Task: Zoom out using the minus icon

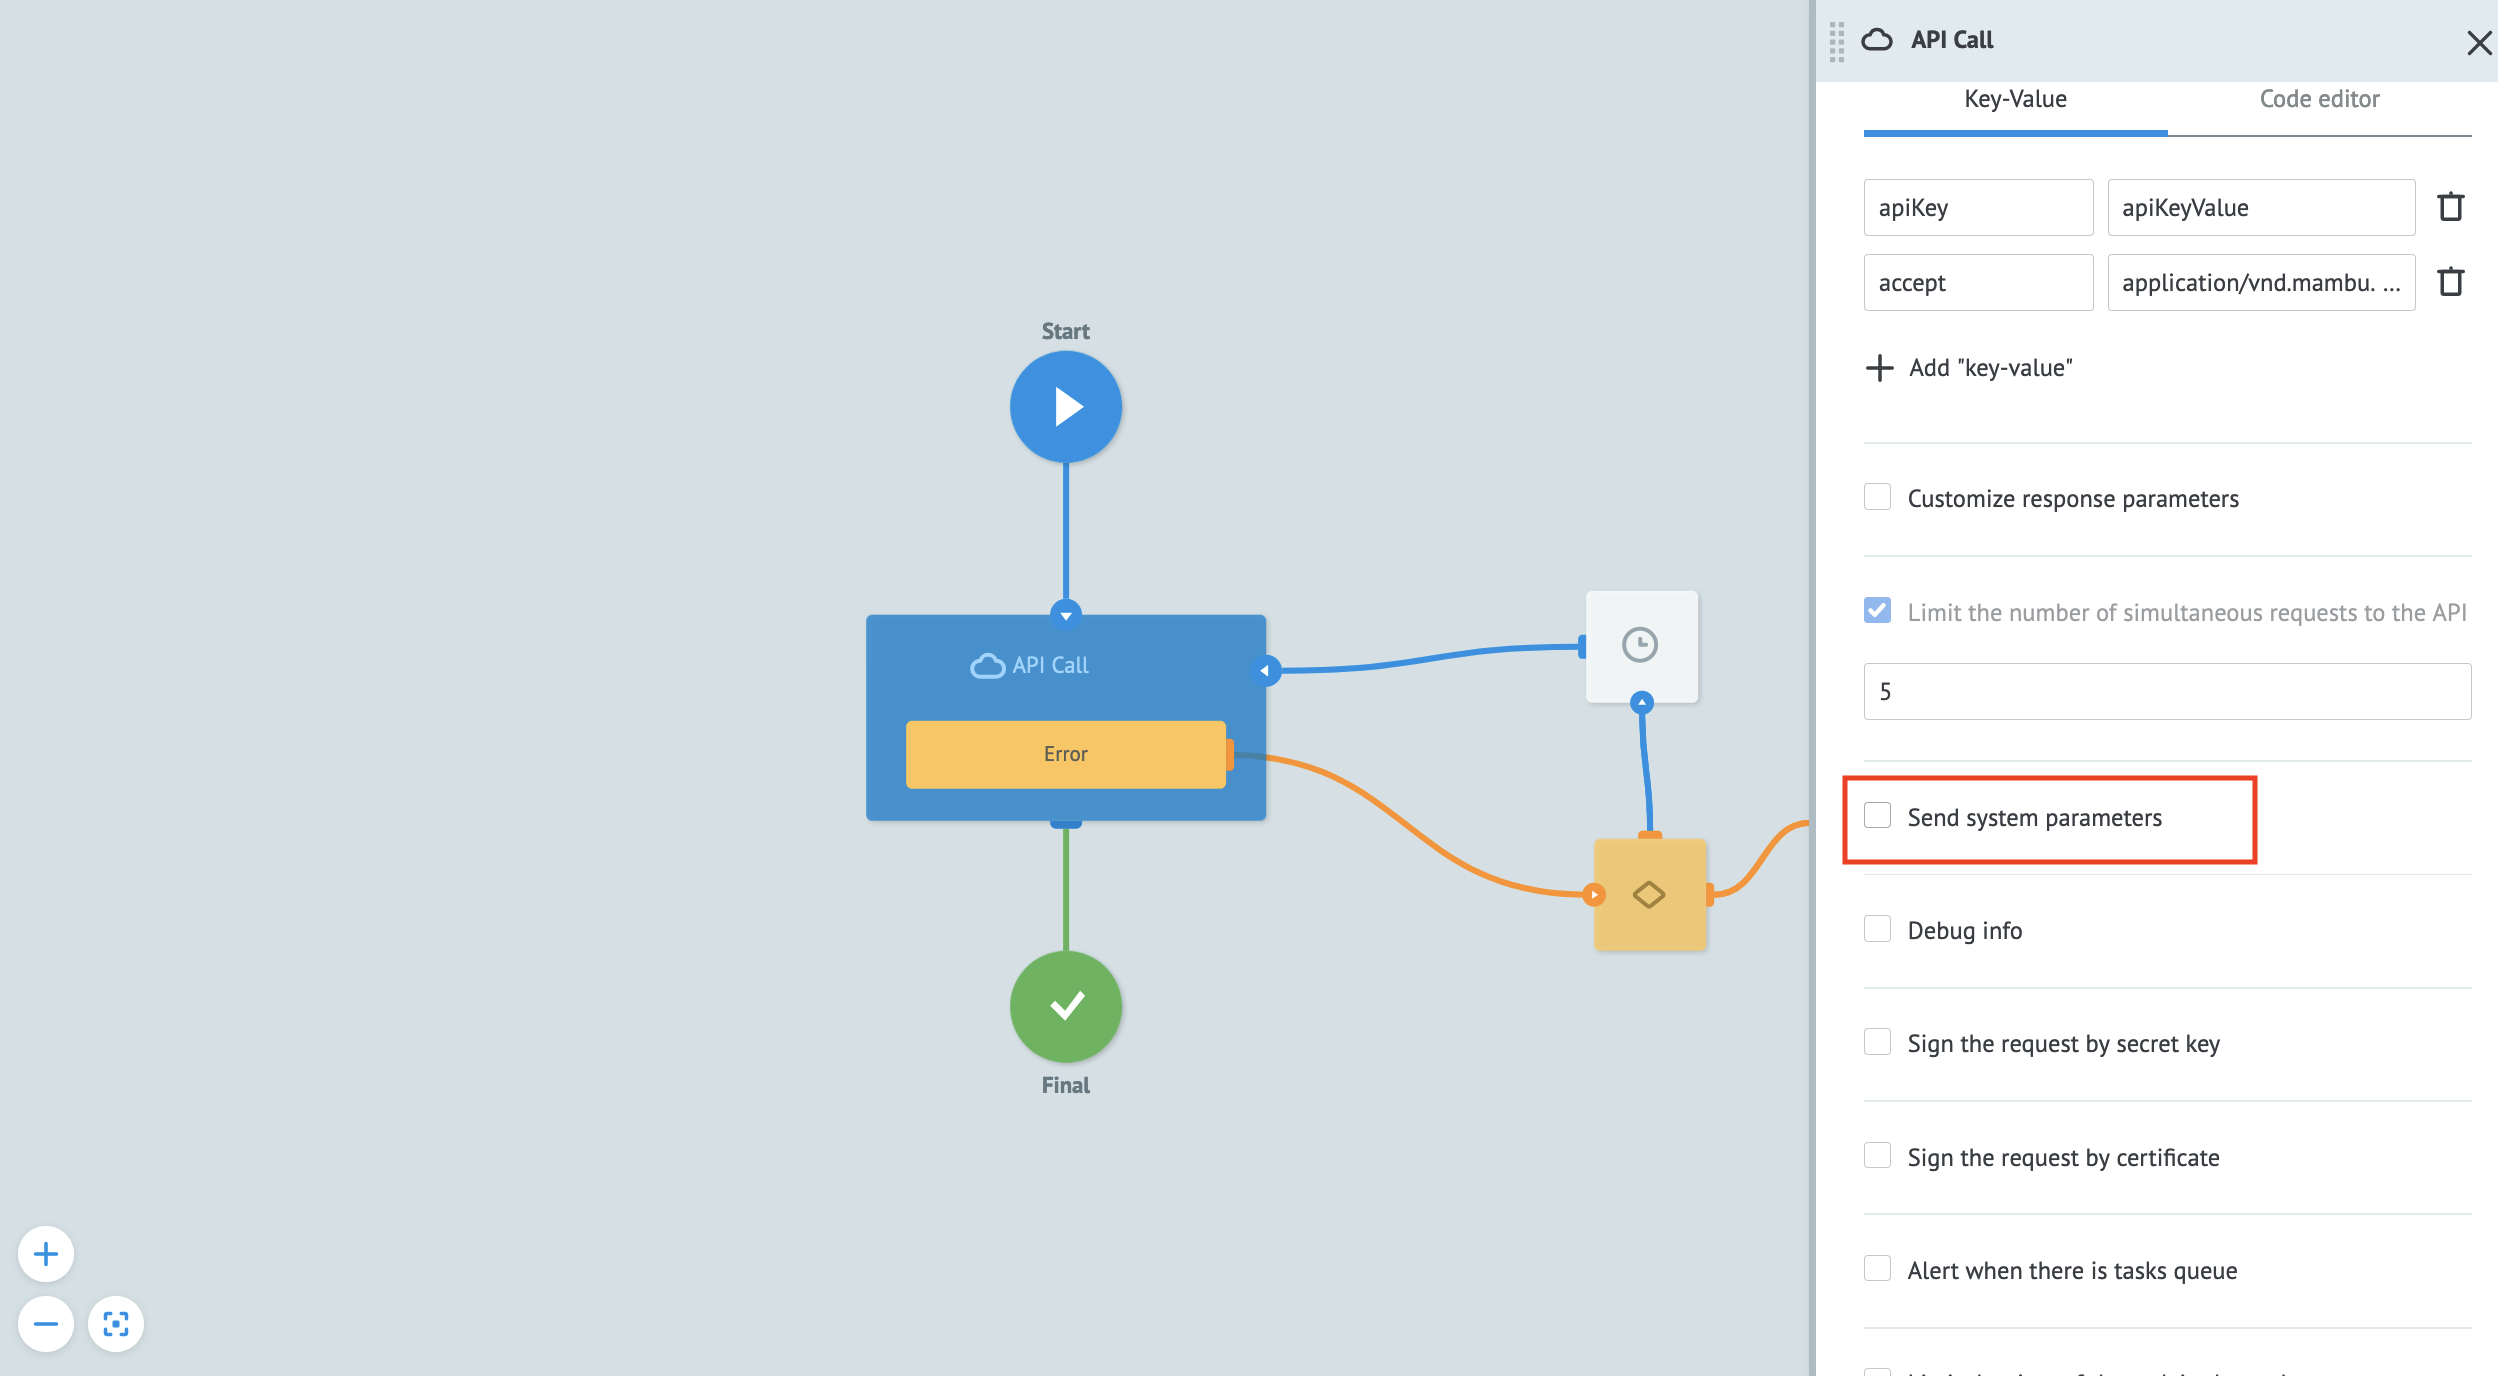Action: (44, 1324)
